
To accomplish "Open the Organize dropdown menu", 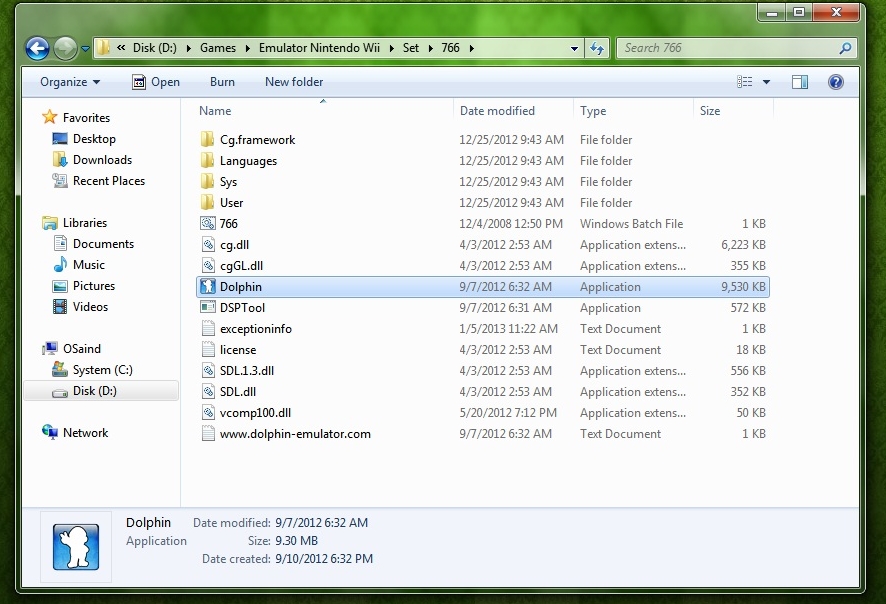I will tap(69, 82).
